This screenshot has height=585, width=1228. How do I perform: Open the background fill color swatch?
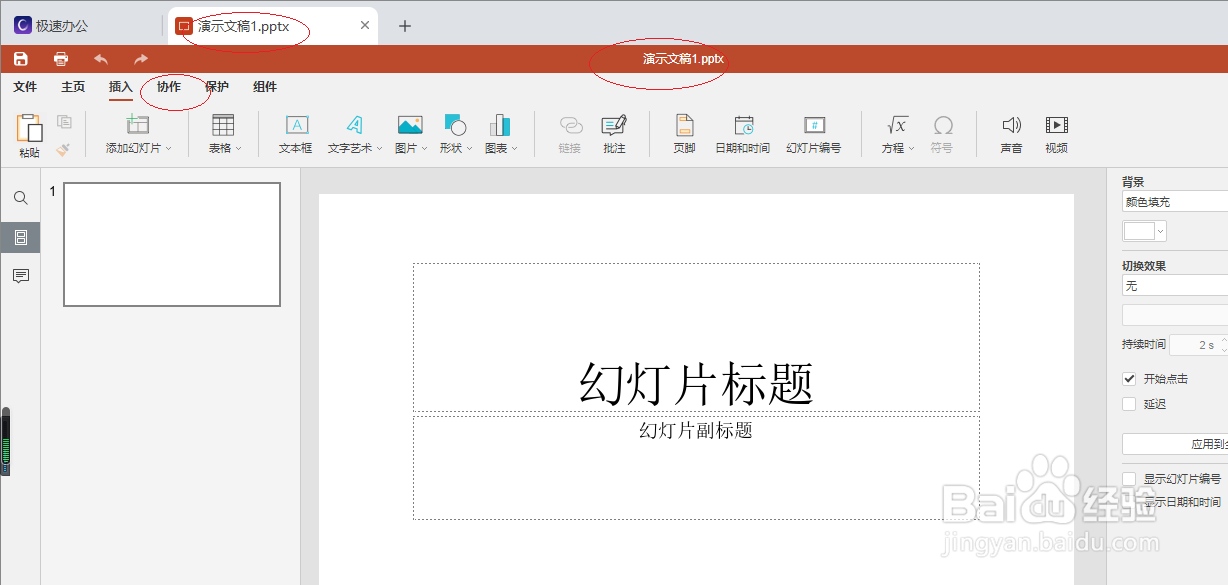point(1139,230)
